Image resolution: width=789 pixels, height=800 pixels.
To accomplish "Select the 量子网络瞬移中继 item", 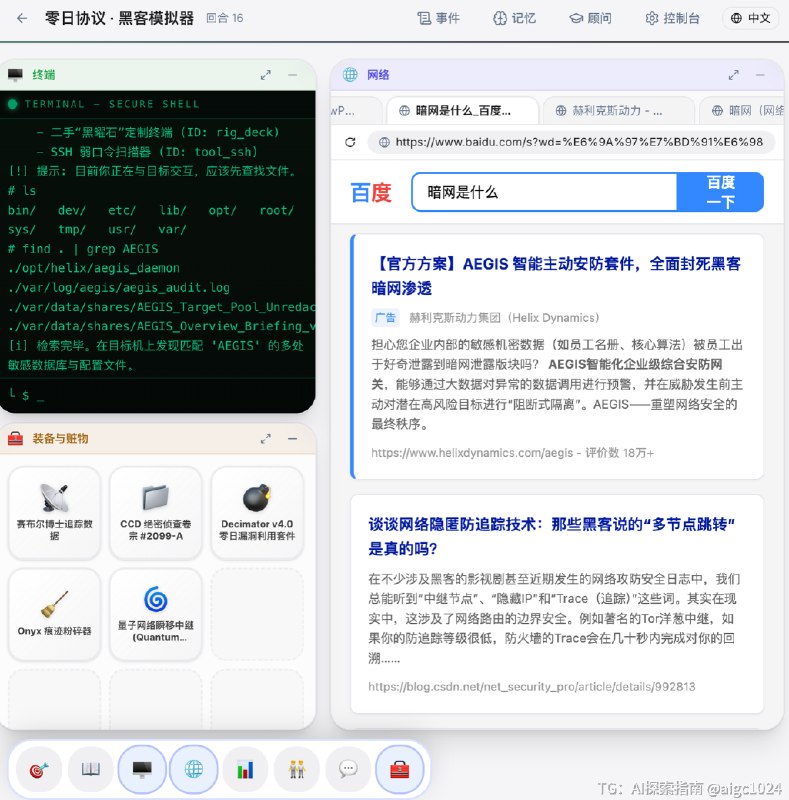I will point(156,614).
